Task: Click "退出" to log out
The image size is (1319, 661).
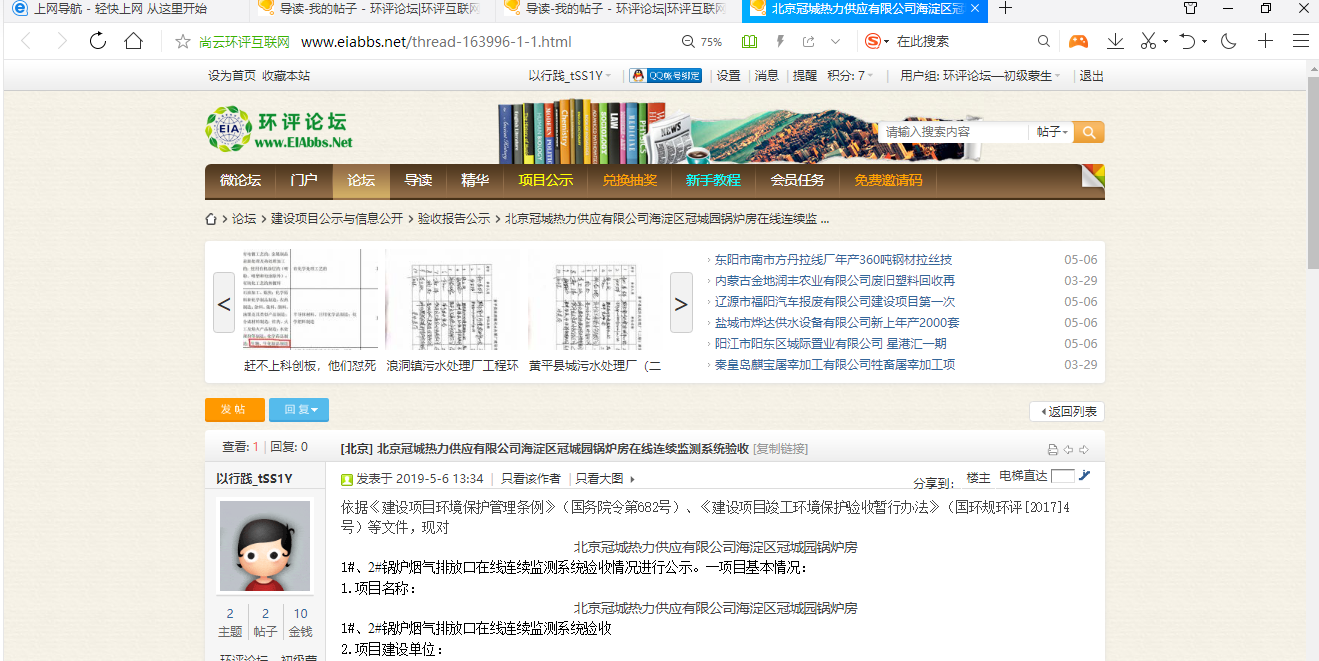Action: click(1092, 76)
